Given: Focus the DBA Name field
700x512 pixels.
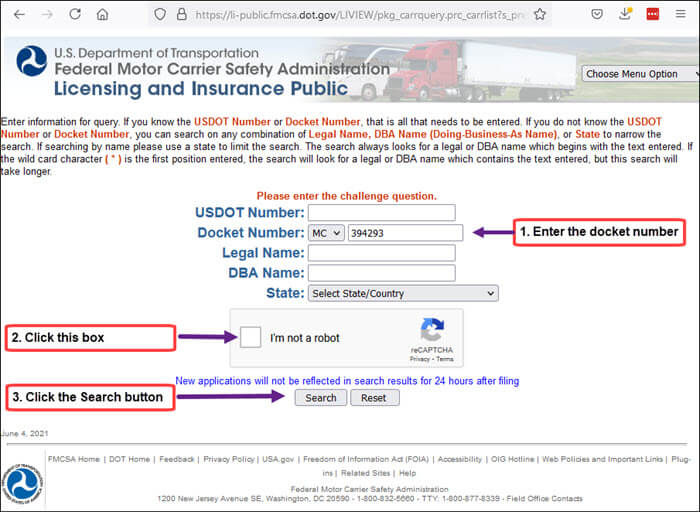Looking at the screenshot, I should point(382,273).
